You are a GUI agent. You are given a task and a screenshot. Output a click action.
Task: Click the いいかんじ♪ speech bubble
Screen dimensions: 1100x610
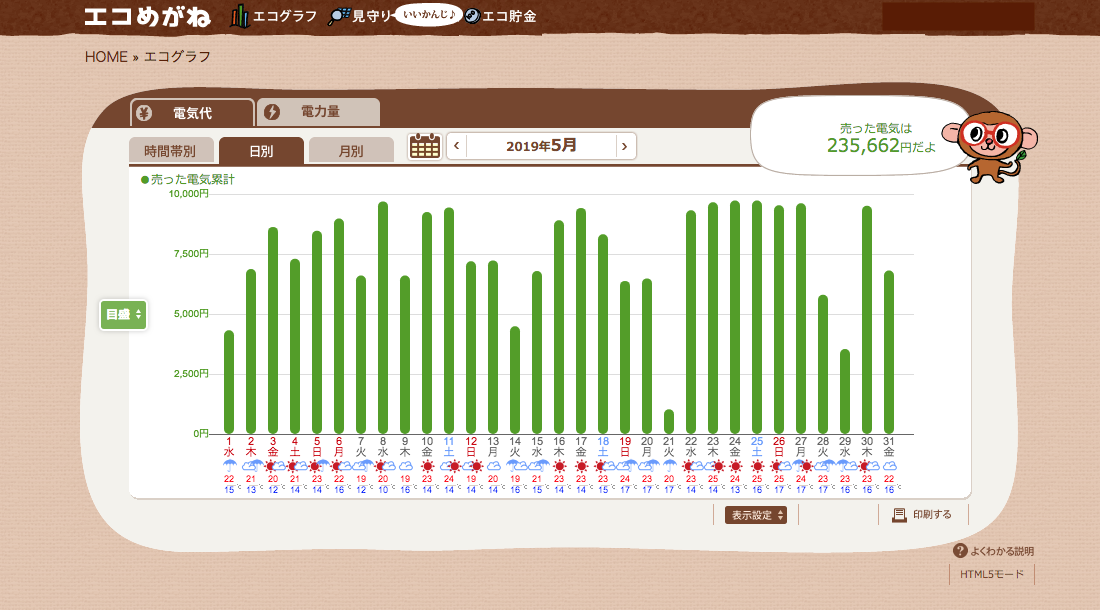click(x=429, y=15)
